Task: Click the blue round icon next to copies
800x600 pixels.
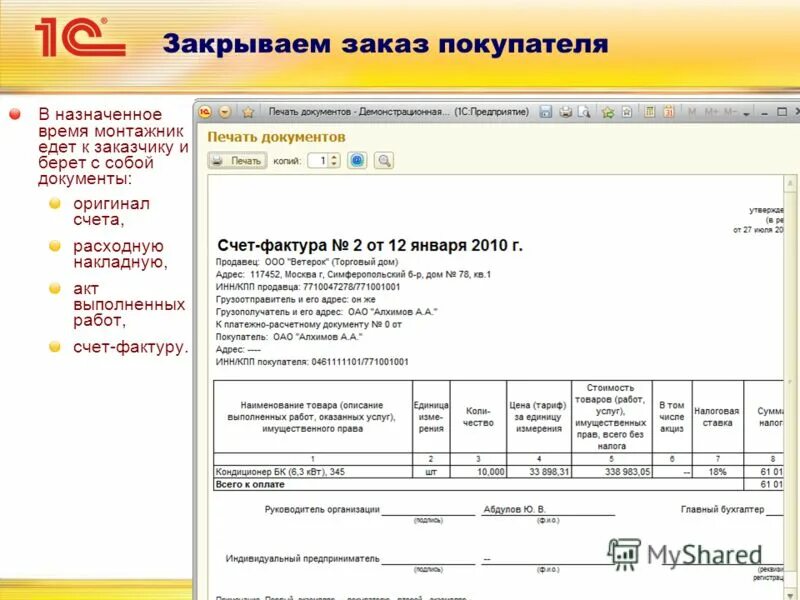Action: (357, 161)
